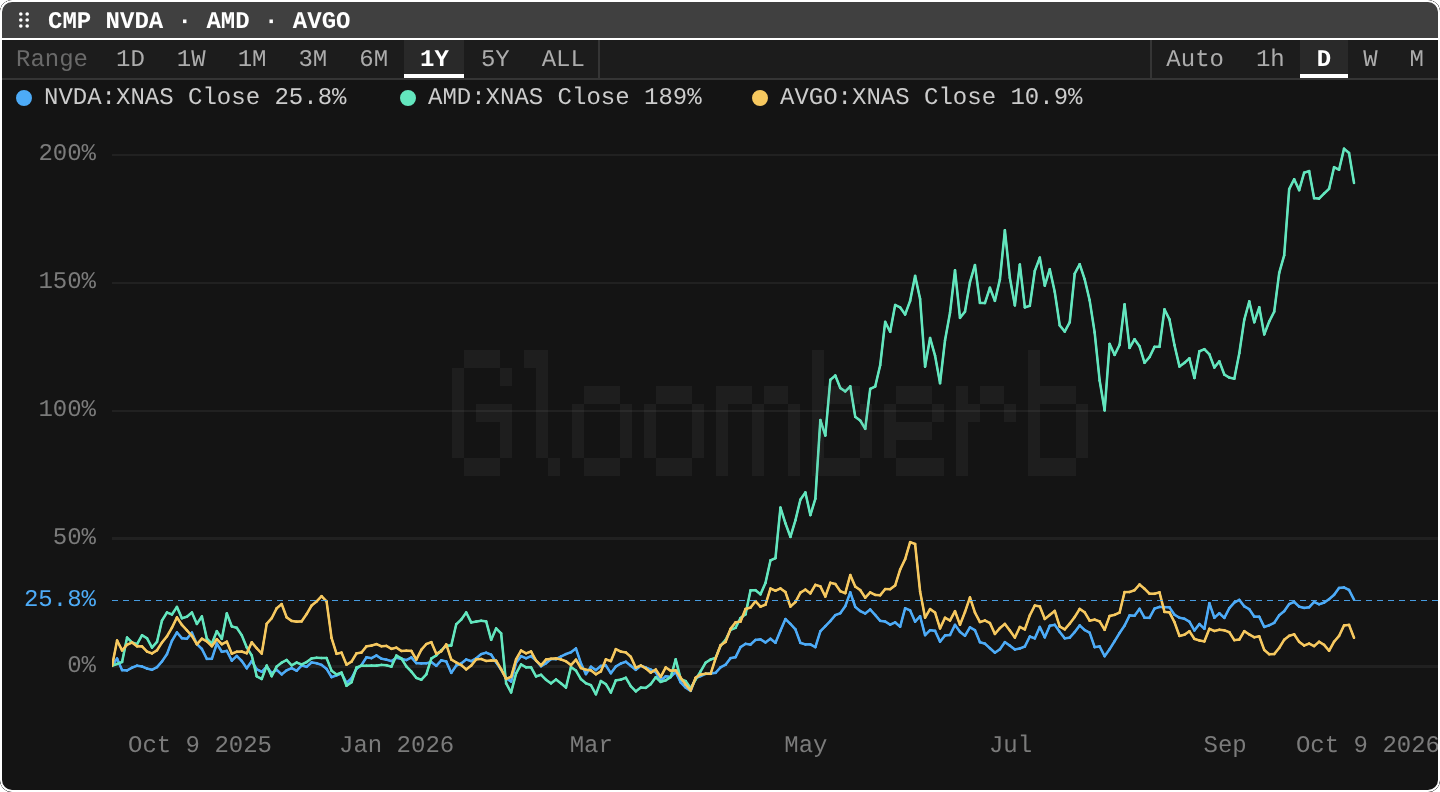The width and height of the screenshot is (1440, 792).
Task: Click the May date label
Action: click(805, 745)
